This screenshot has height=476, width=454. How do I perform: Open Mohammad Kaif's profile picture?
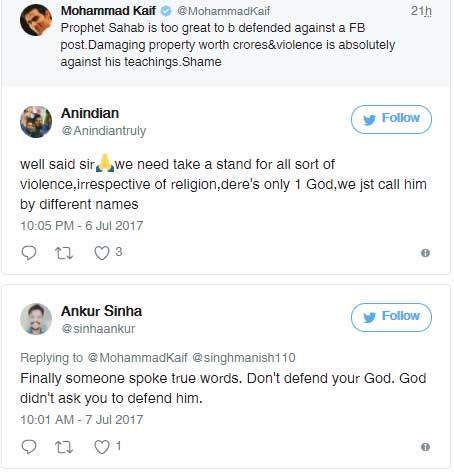pyautogui.click(x=36, y=20)
